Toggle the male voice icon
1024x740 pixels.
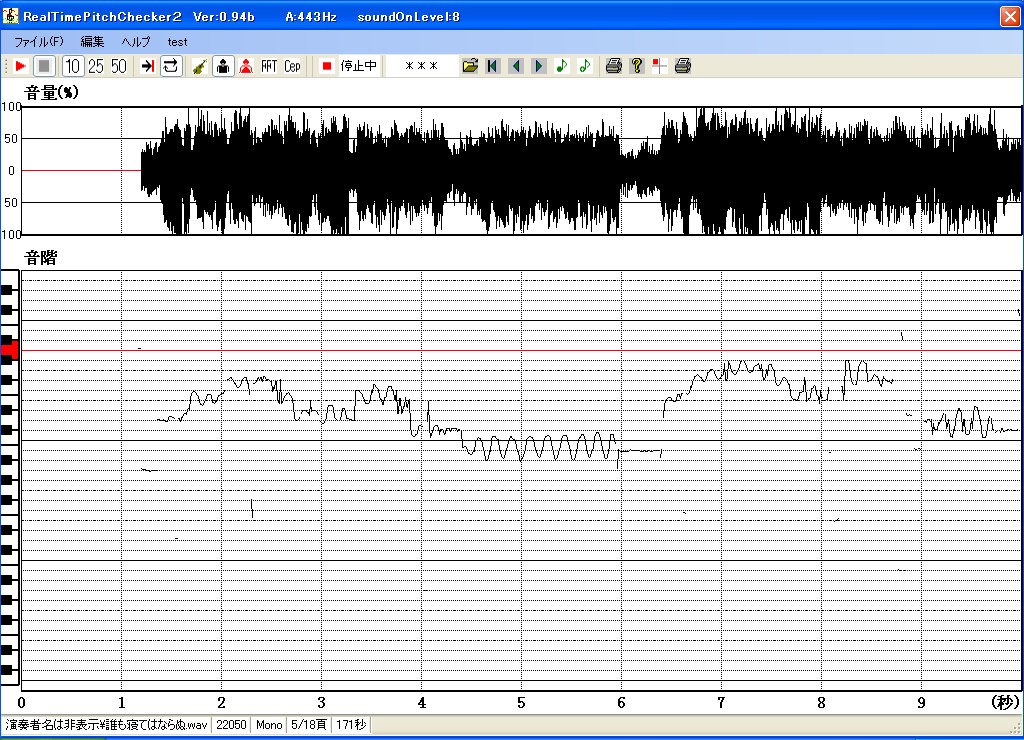pos(223,66)
